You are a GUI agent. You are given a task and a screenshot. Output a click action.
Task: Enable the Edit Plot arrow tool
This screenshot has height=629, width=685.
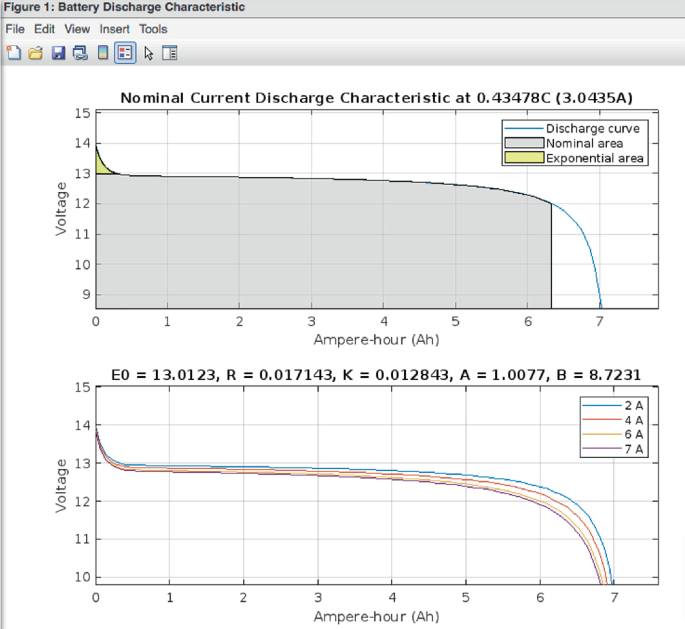(149, 53)
